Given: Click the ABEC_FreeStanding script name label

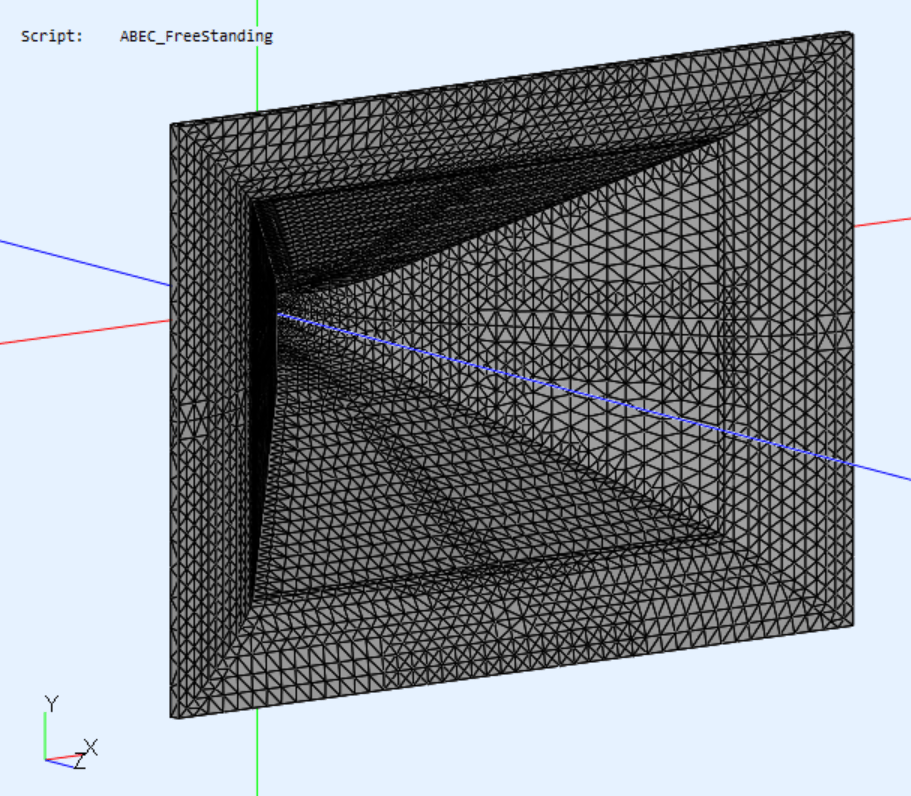Looking at the screenshot, I should pos(196,37).
